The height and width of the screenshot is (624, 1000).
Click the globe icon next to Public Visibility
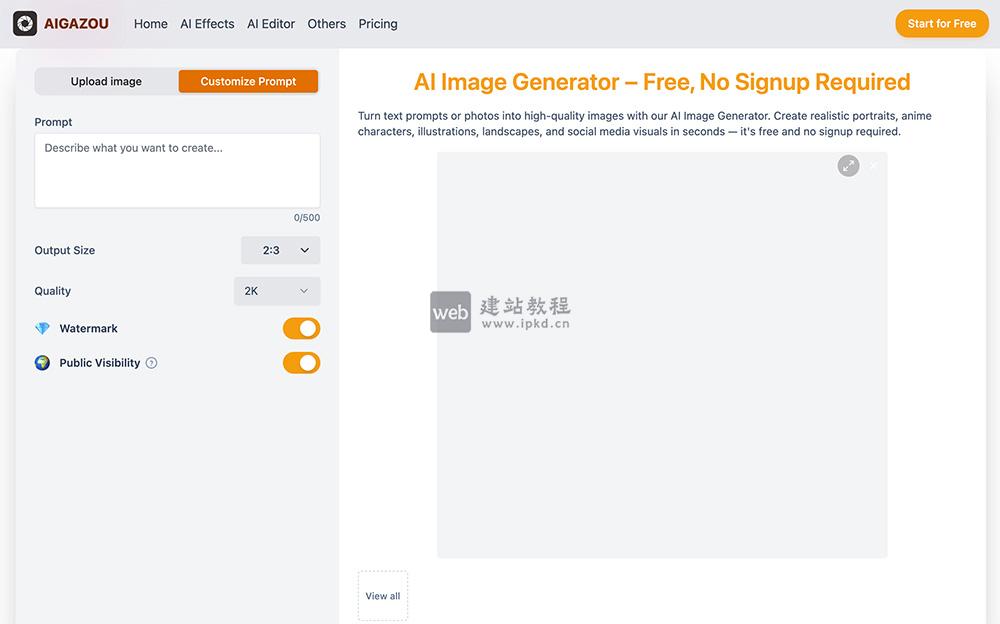pos(42,363)
